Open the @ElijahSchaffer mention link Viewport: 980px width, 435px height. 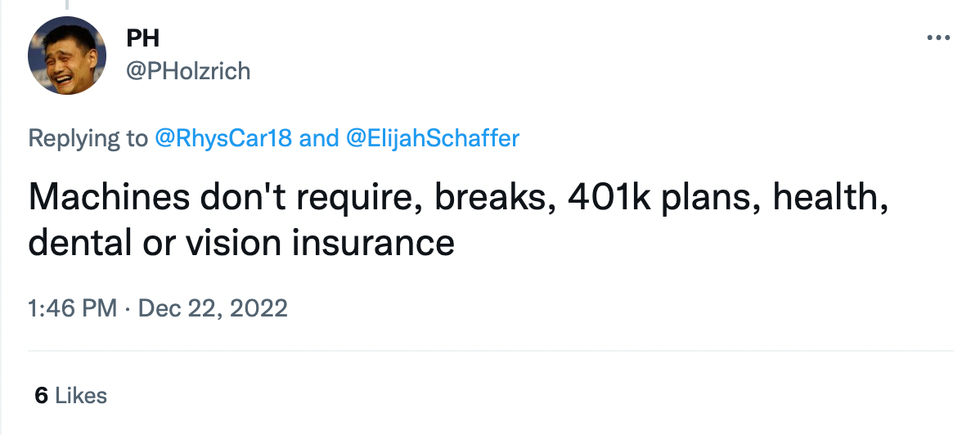click(432, 138)
